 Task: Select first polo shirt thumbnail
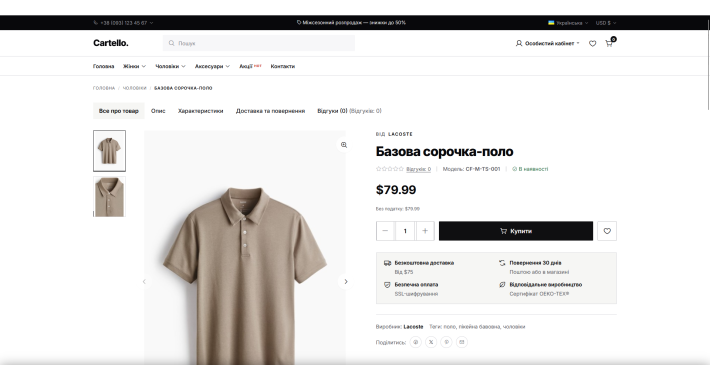click(110, 151)
